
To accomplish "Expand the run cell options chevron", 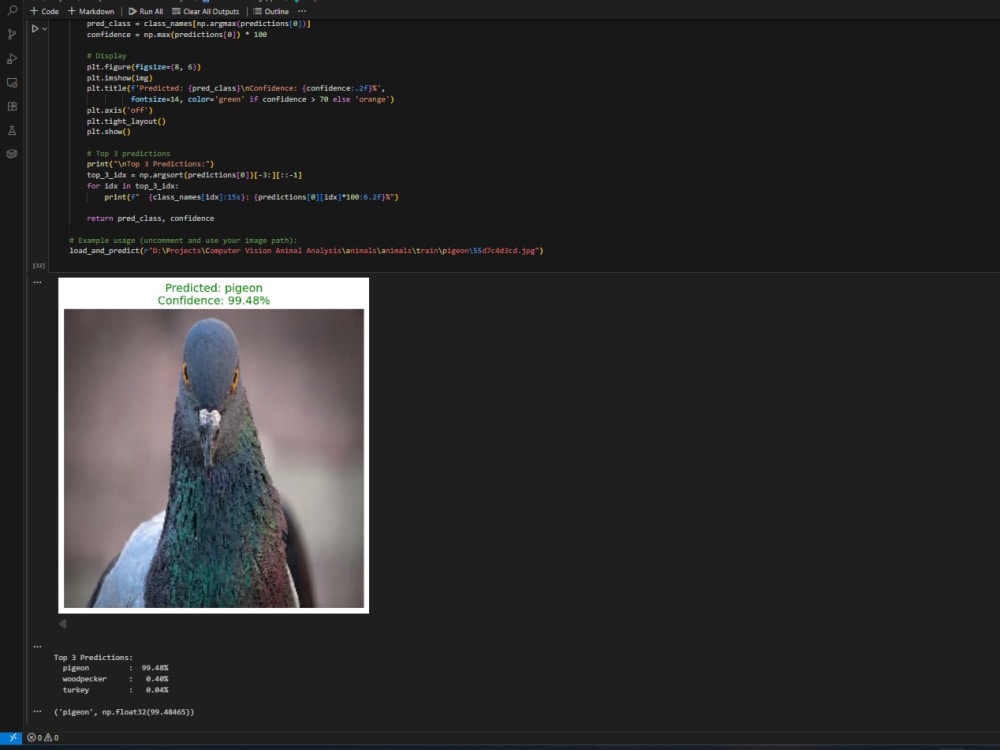I will click(x=45, y=29).
